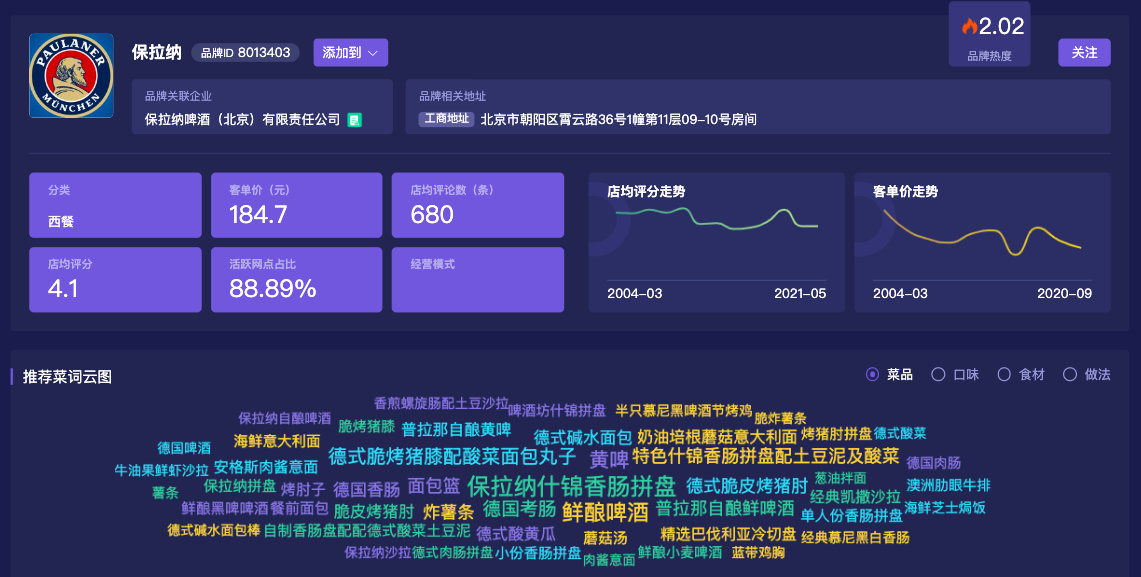This screenshot has width=1141, height=577.
Task: Click the 香煎螺旋肠配土豆沙拉 word
Action: (441, 403)
